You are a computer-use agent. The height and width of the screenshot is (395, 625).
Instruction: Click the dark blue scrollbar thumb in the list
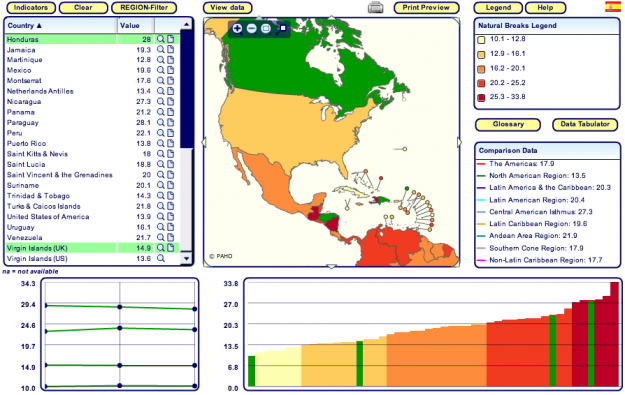[x=186, y=89]
